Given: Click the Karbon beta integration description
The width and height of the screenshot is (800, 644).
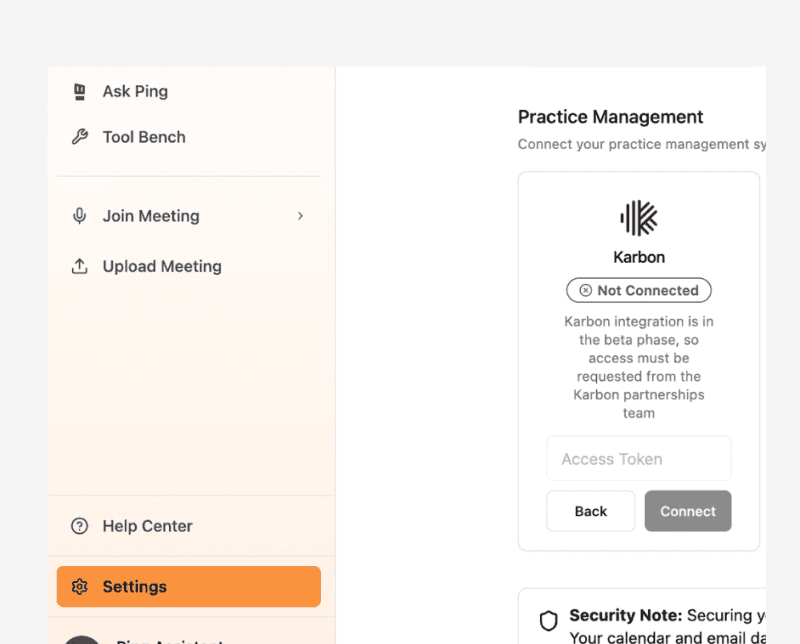Looking at the screenshot, I should point(639,367).
